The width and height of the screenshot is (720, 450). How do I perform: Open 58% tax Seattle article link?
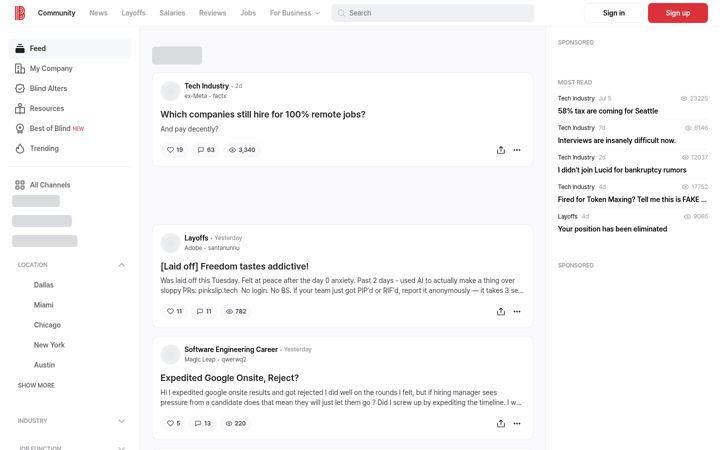tap(608, 111)
